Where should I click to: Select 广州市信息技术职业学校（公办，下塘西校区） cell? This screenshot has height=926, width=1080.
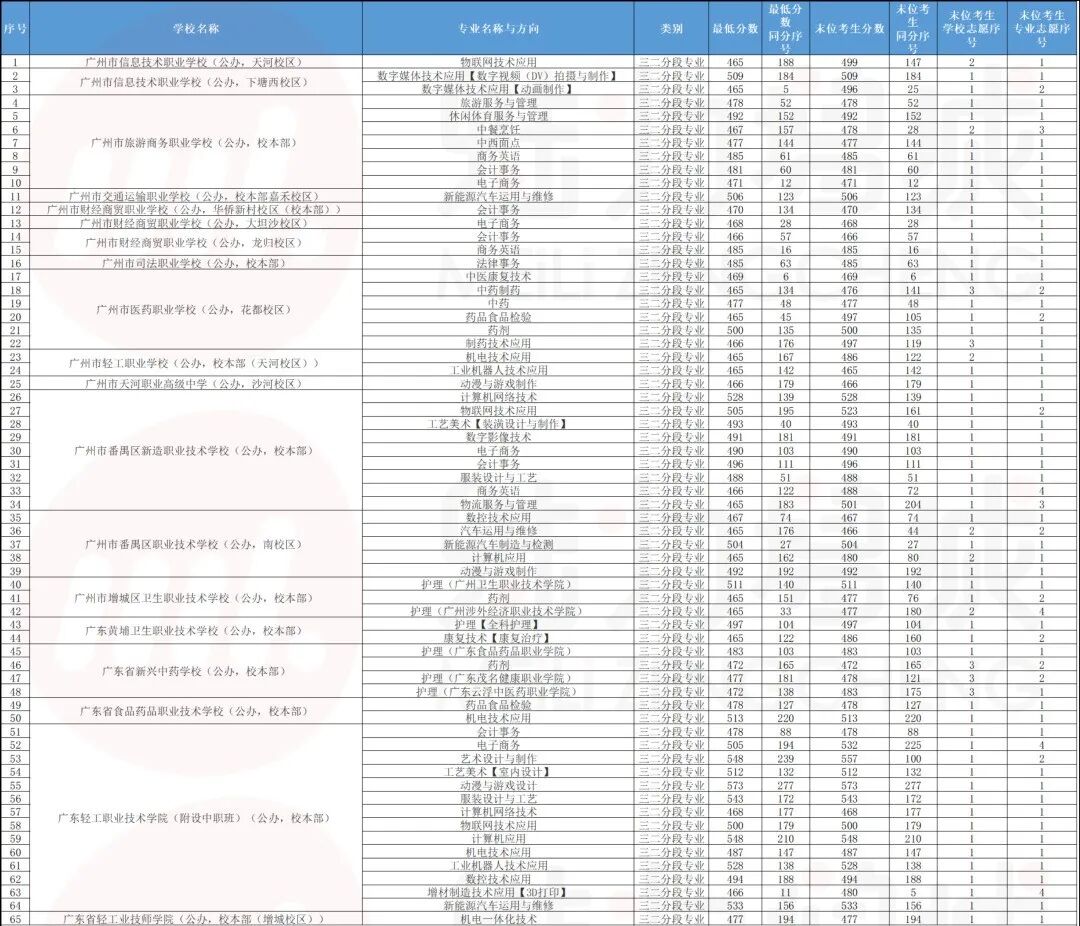coord(196,82)
